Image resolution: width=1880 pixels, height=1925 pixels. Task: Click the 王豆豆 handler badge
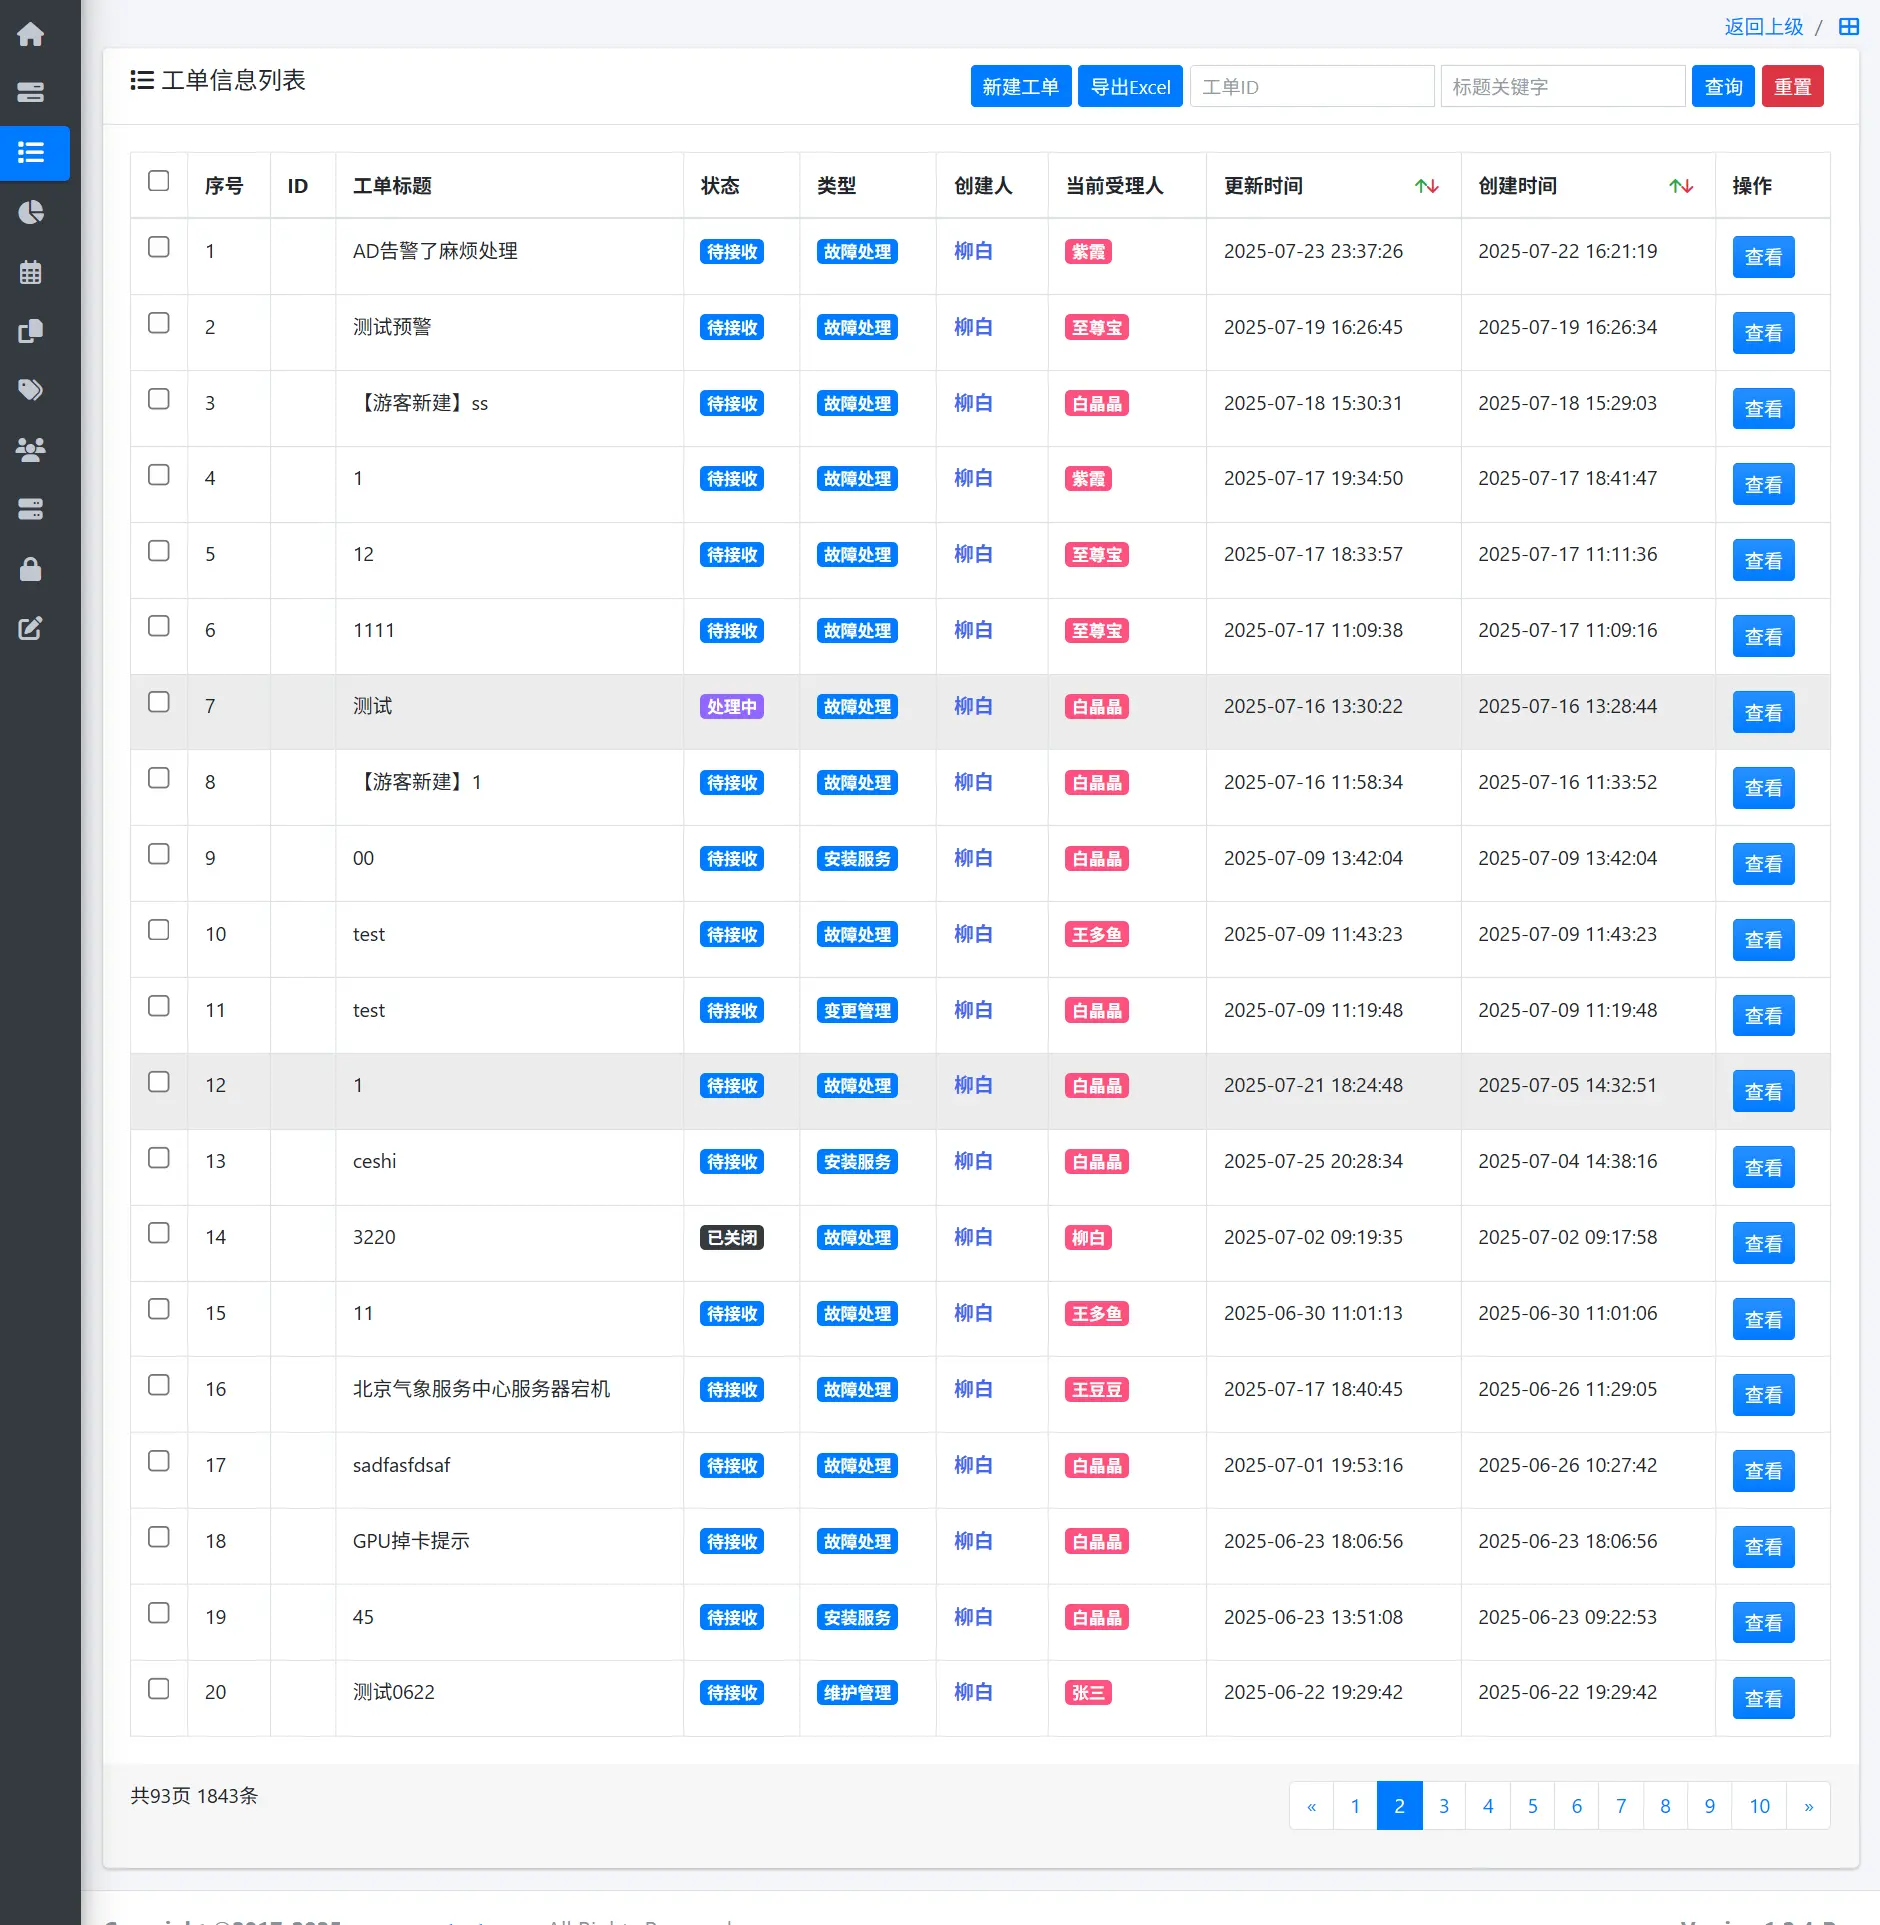pyautogui.click(x=1097, y=1390)
